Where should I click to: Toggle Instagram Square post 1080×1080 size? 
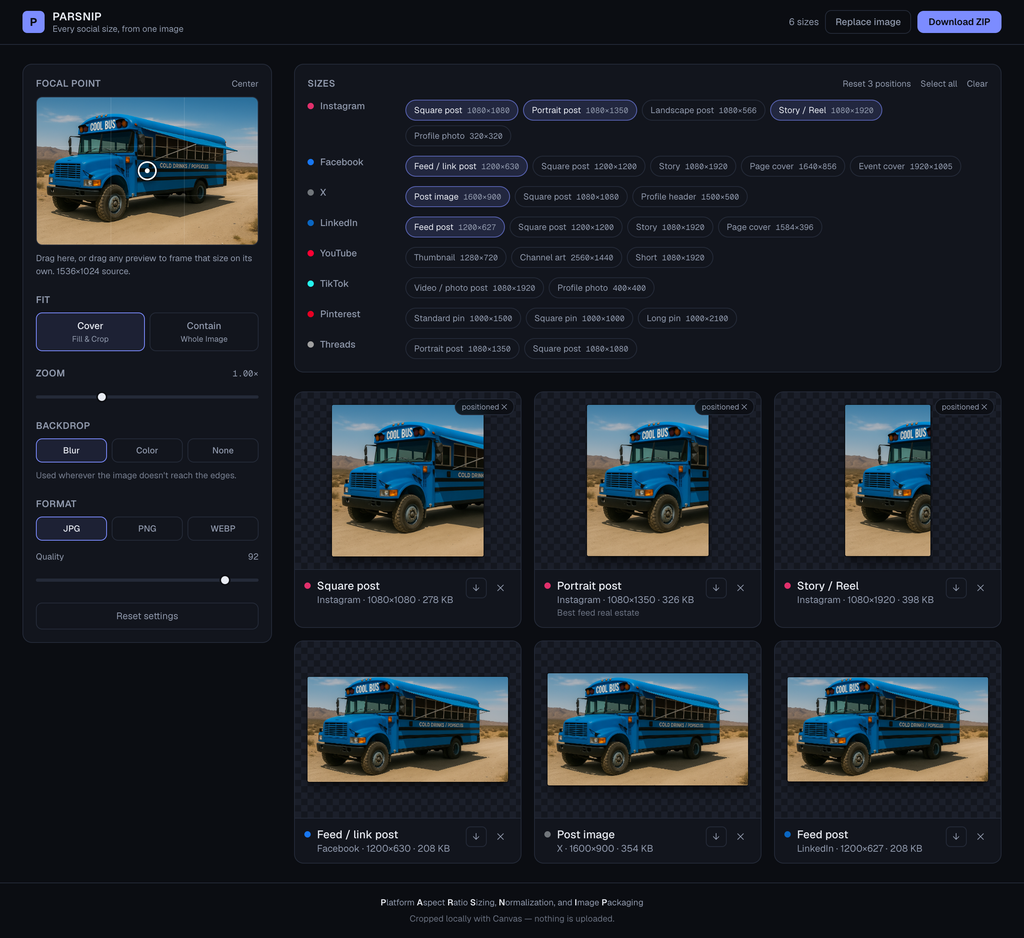(462, 110)
